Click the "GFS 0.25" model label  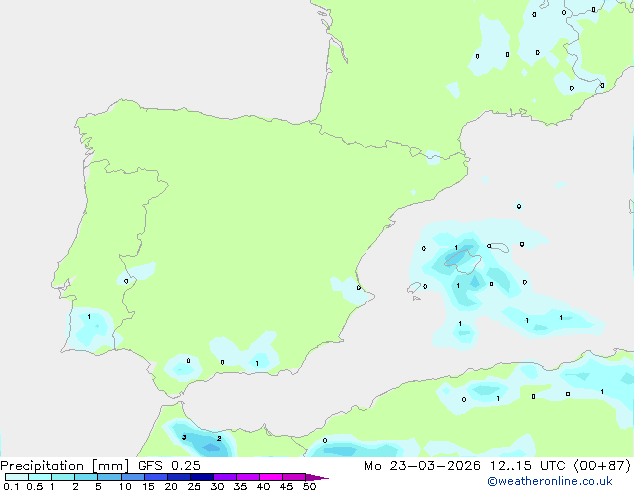pyautogui.click(x=169, y=466)
